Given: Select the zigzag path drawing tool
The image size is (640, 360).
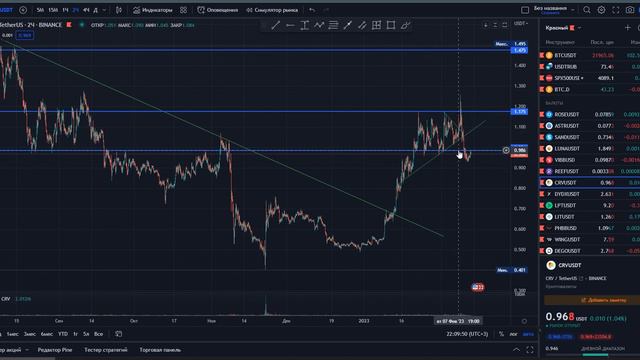Looking at the screenshot, I should (x=319, y=25).
